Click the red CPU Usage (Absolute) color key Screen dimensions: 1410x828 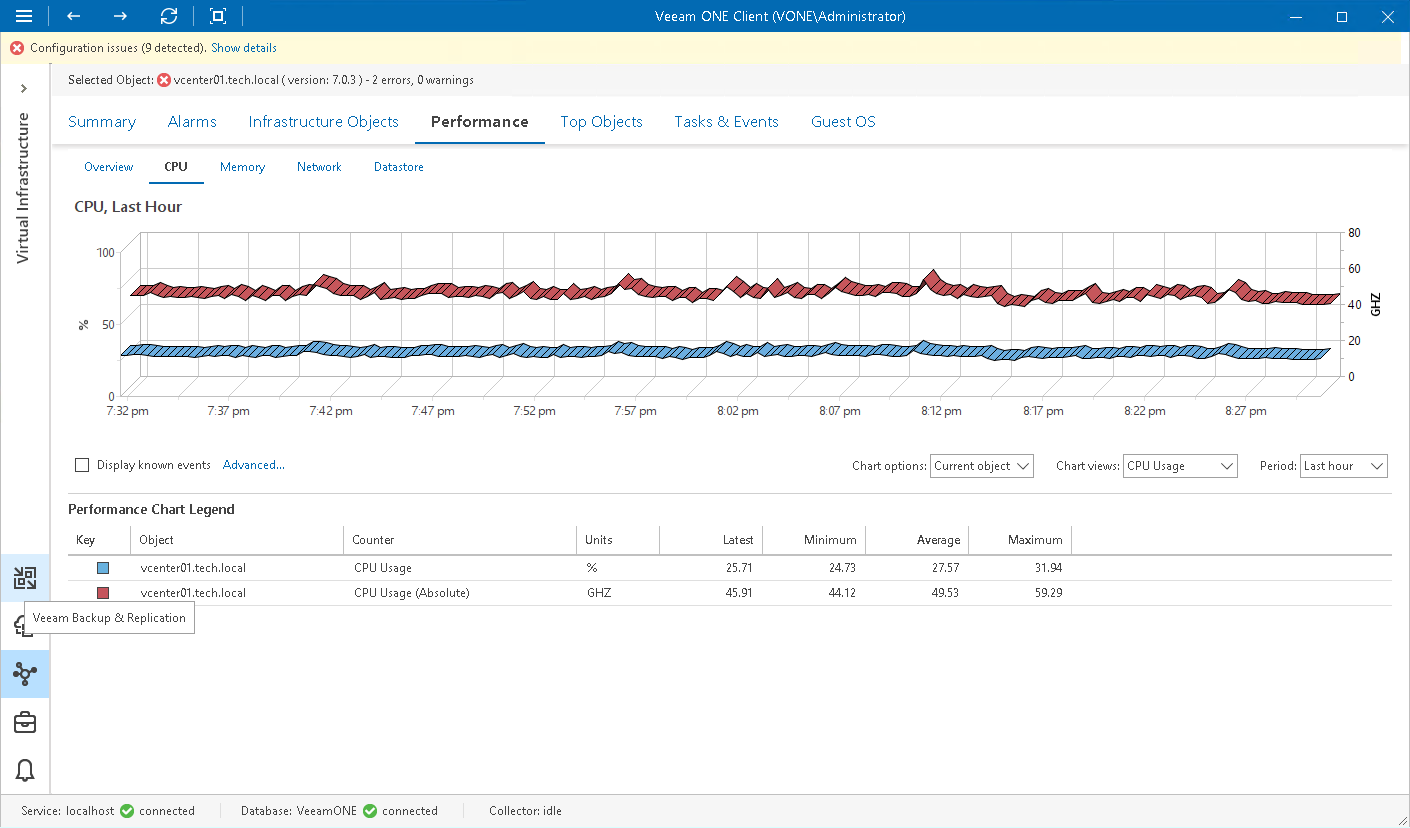pos(103,593)
